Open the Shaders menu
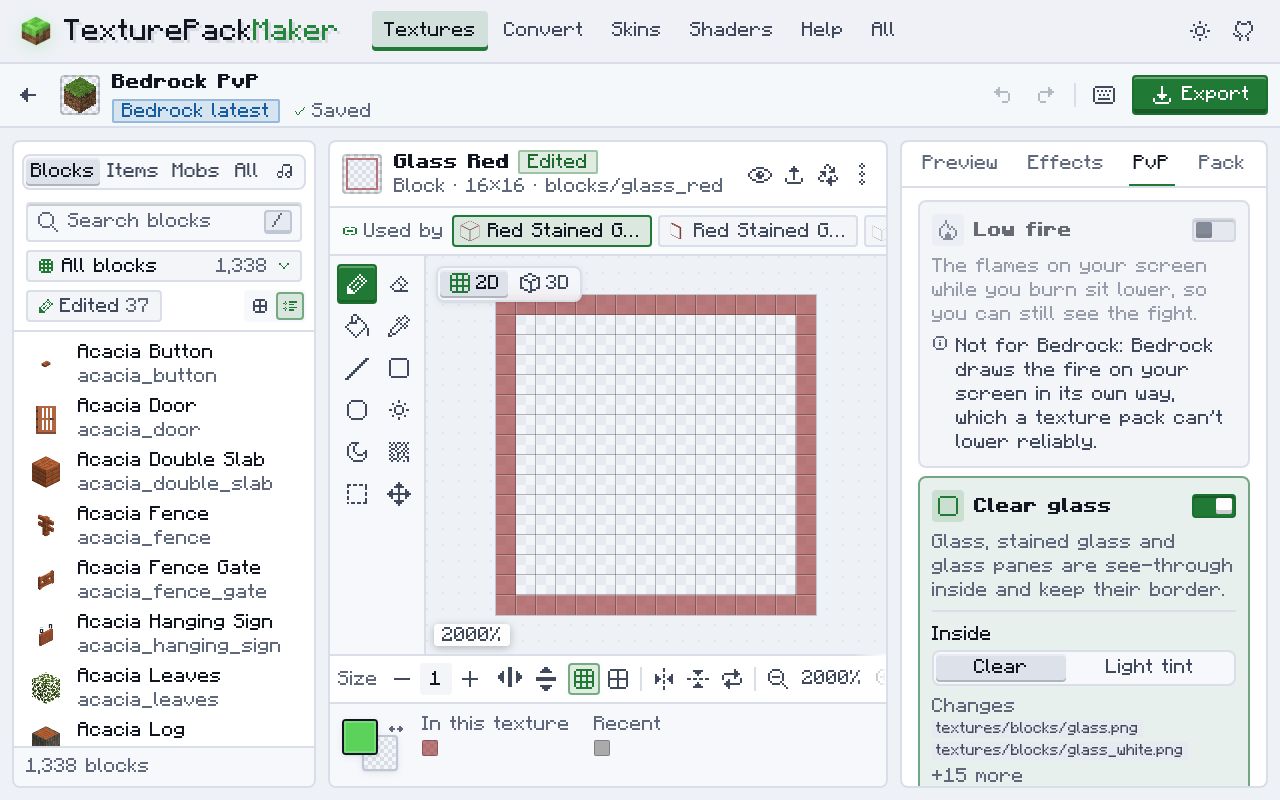Image resolution: width=1280 pixels, height=800 pixels. [x=731, y=30]
